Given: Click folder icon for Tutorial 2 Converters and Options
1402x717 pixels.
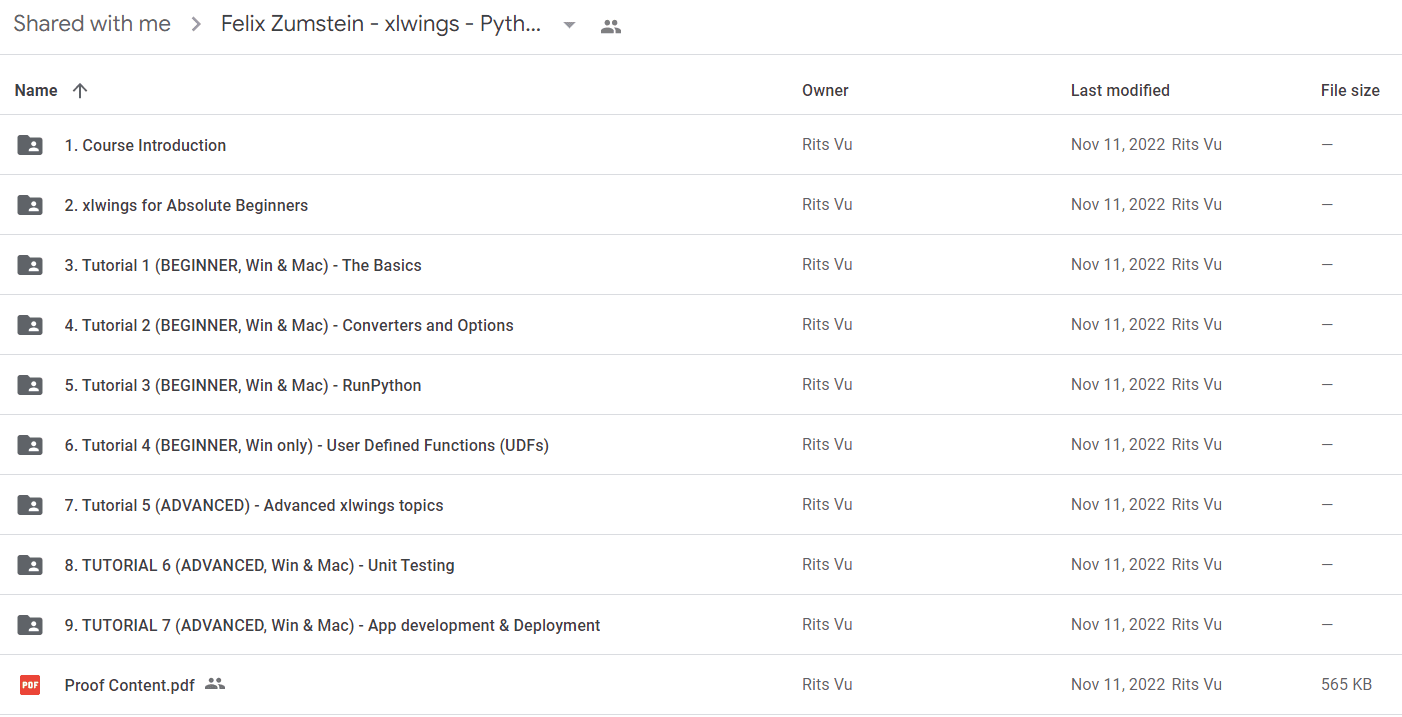Looking at the screenshot, I should (x=30, y=325).
